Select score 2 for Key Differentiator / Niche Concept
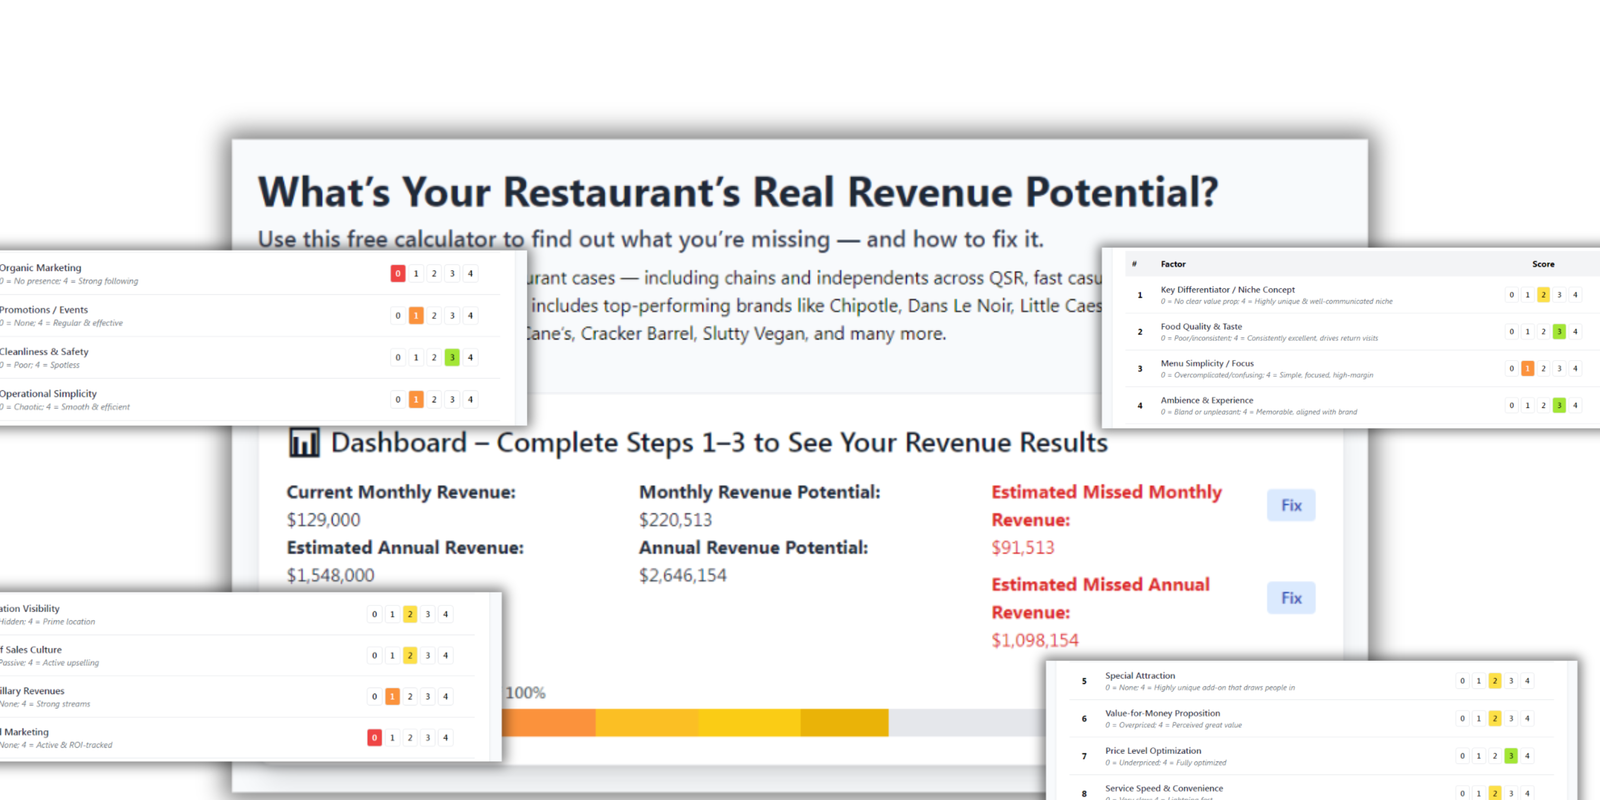Image resolution: width=1600 pixels, height=800 pixels. [1543, 295]
